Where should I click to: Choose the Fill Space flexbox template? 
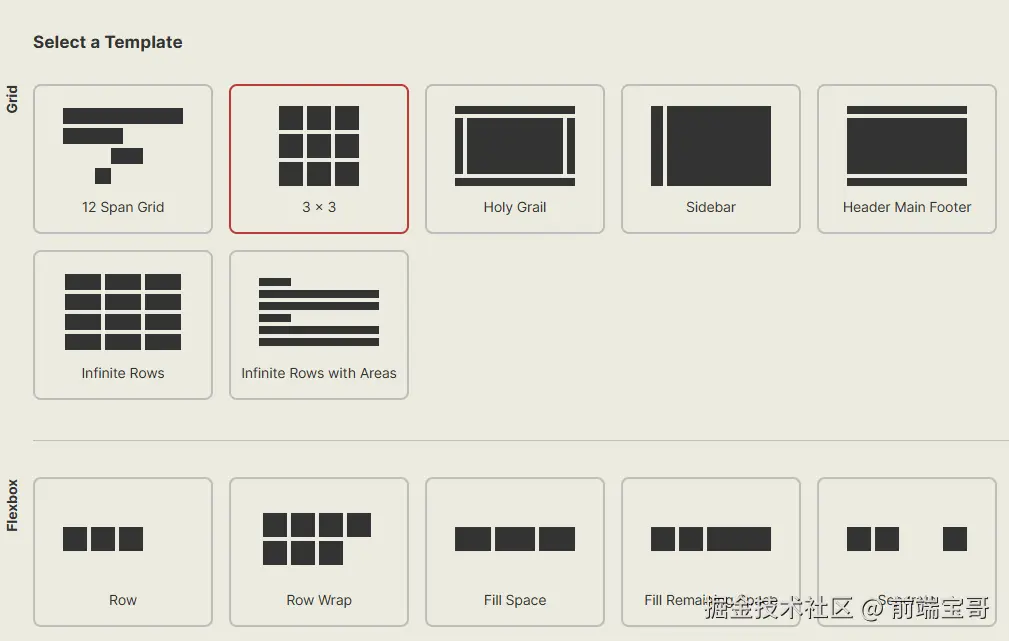pyautogui.click(x=514, y=551)
